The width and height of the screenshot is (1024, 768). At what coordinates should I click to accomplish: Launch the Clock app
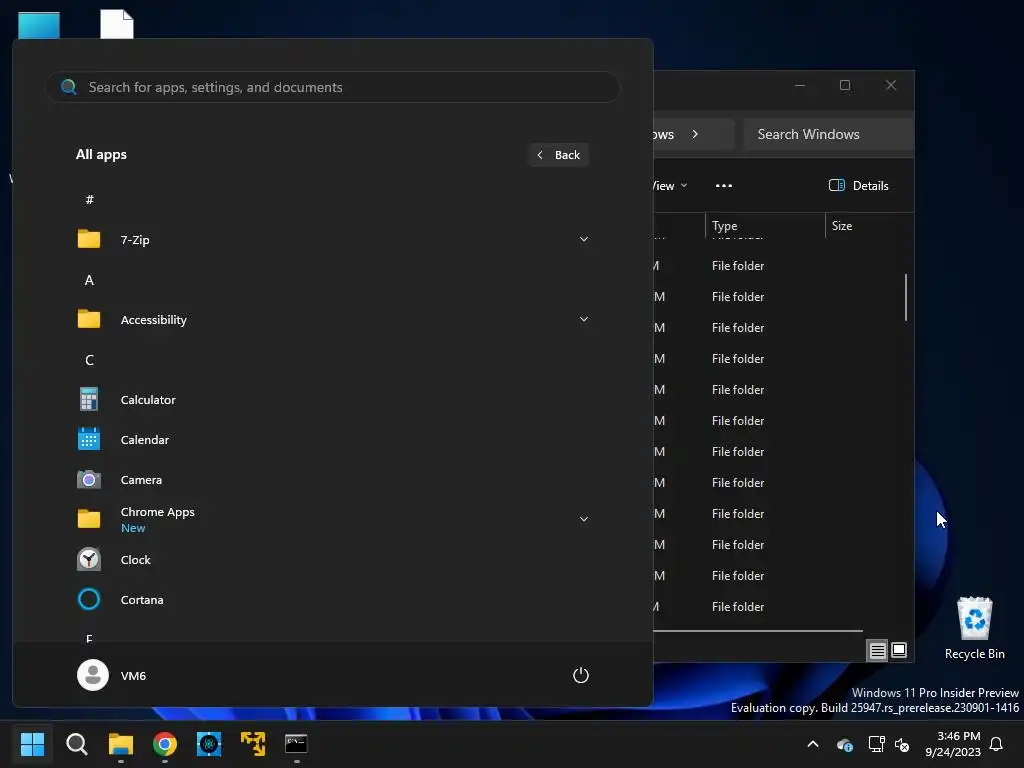pos(332,560)
